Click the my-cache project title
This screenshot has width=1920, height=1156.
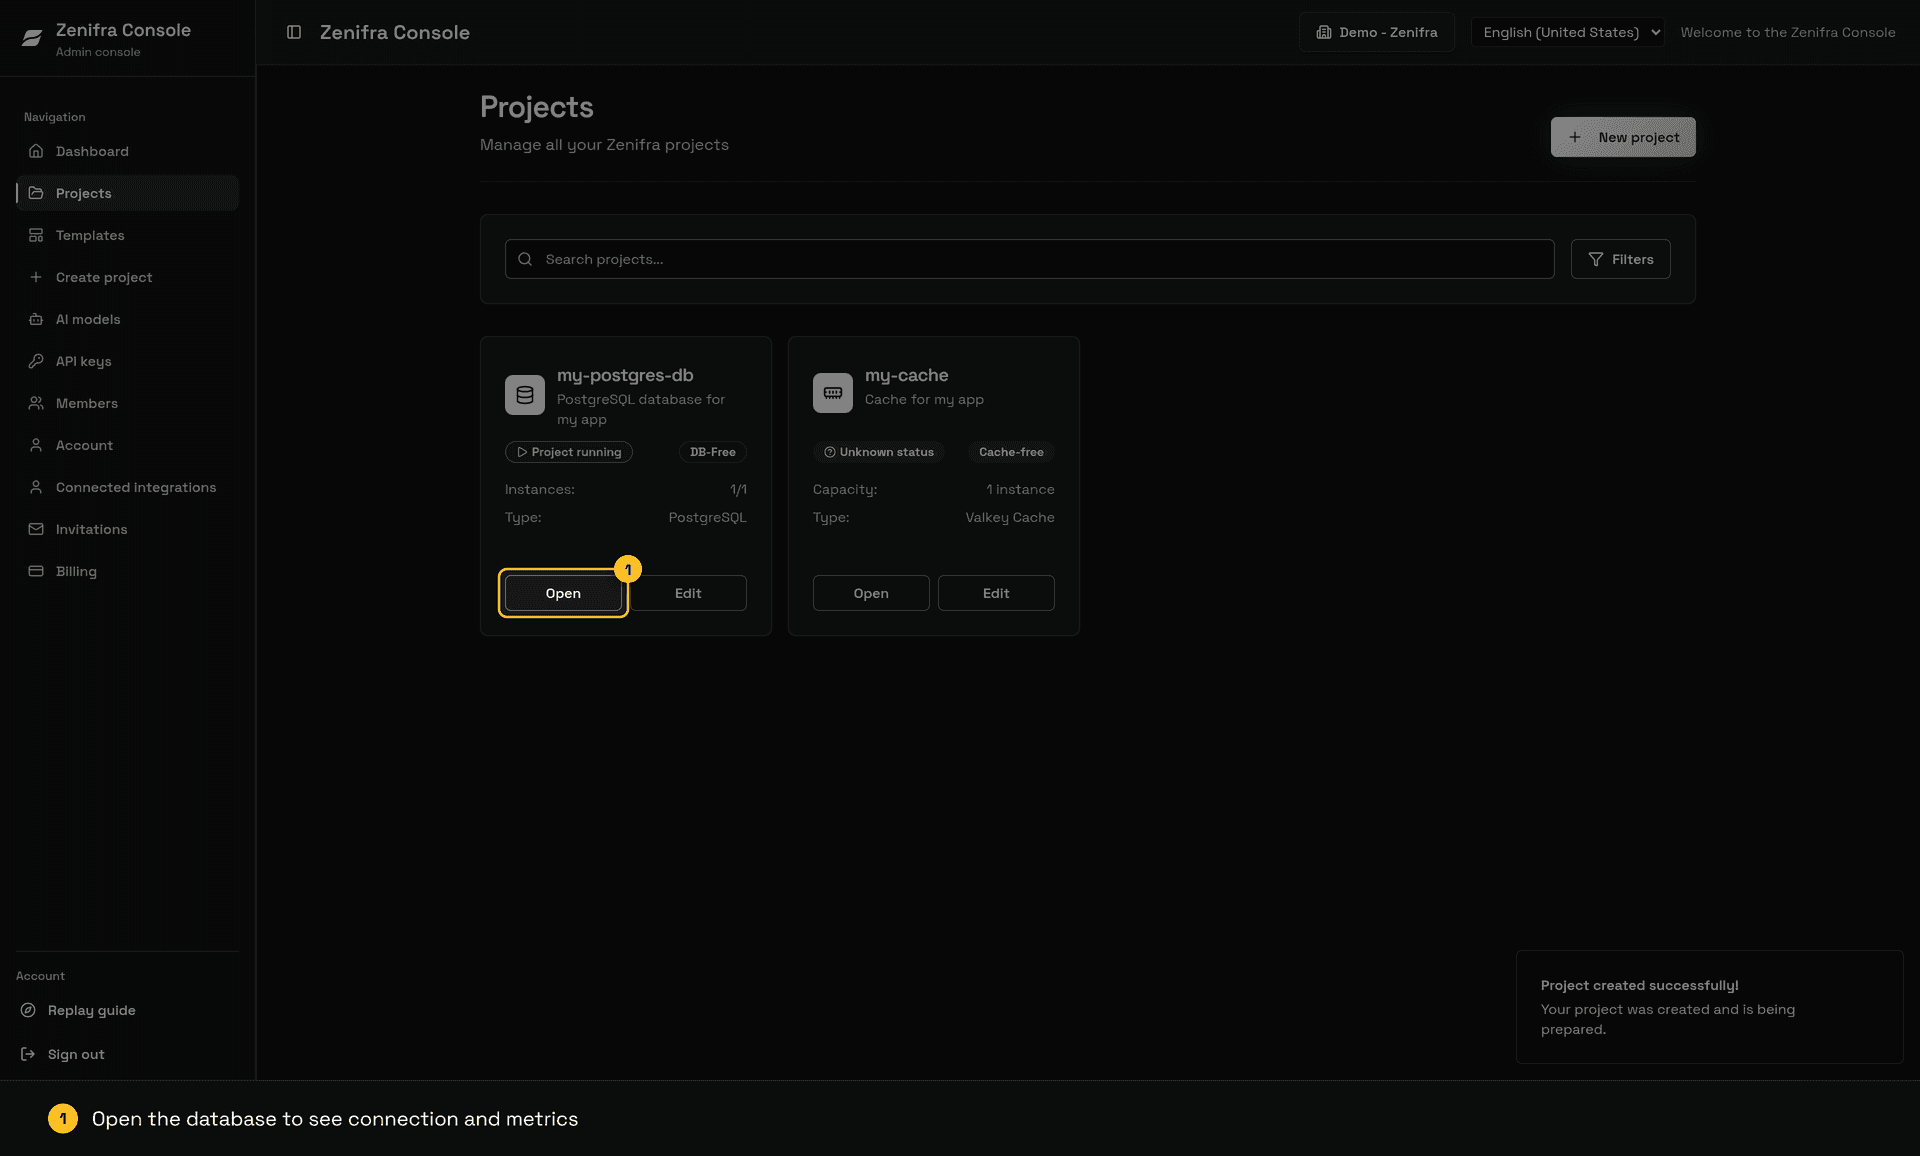(x=907, y=375)
